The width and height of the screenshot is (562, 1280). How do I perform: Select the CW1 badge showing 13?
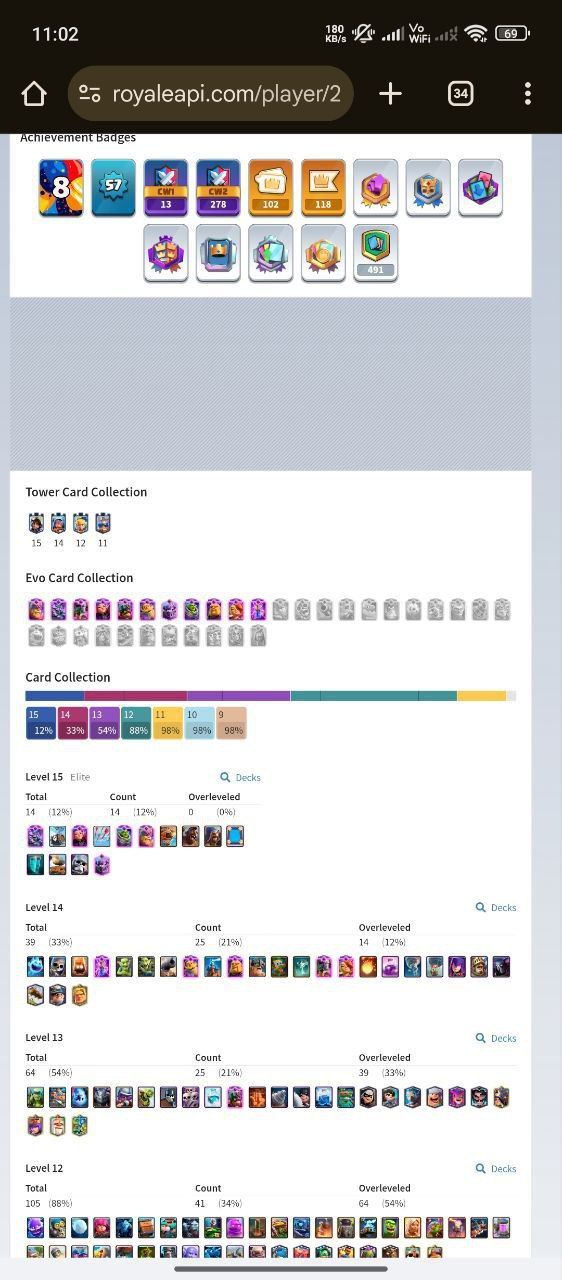(x=166, y=188)
